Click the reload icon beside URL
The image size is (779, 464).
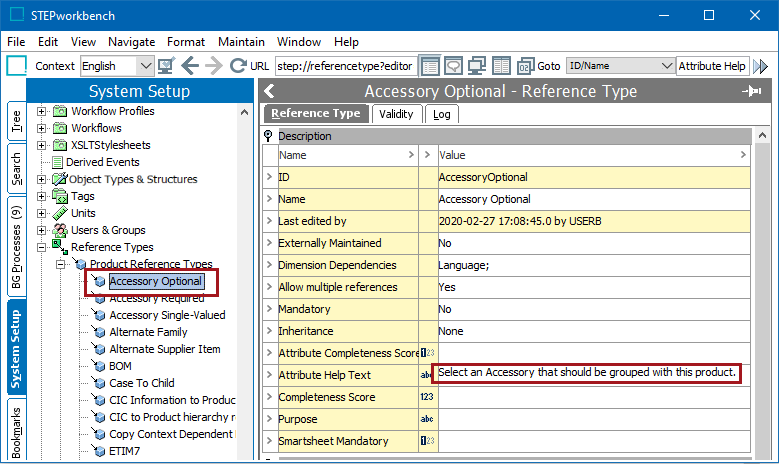238,66
